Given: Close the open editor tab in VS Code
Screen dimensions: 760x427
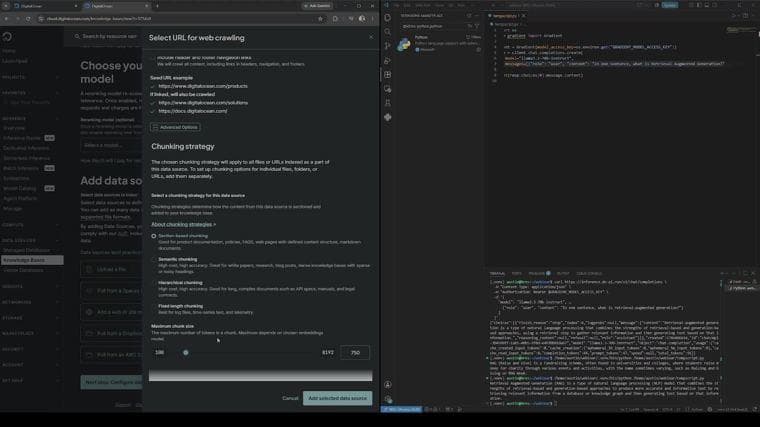Looking at the screenshot, I should (523, 16).
